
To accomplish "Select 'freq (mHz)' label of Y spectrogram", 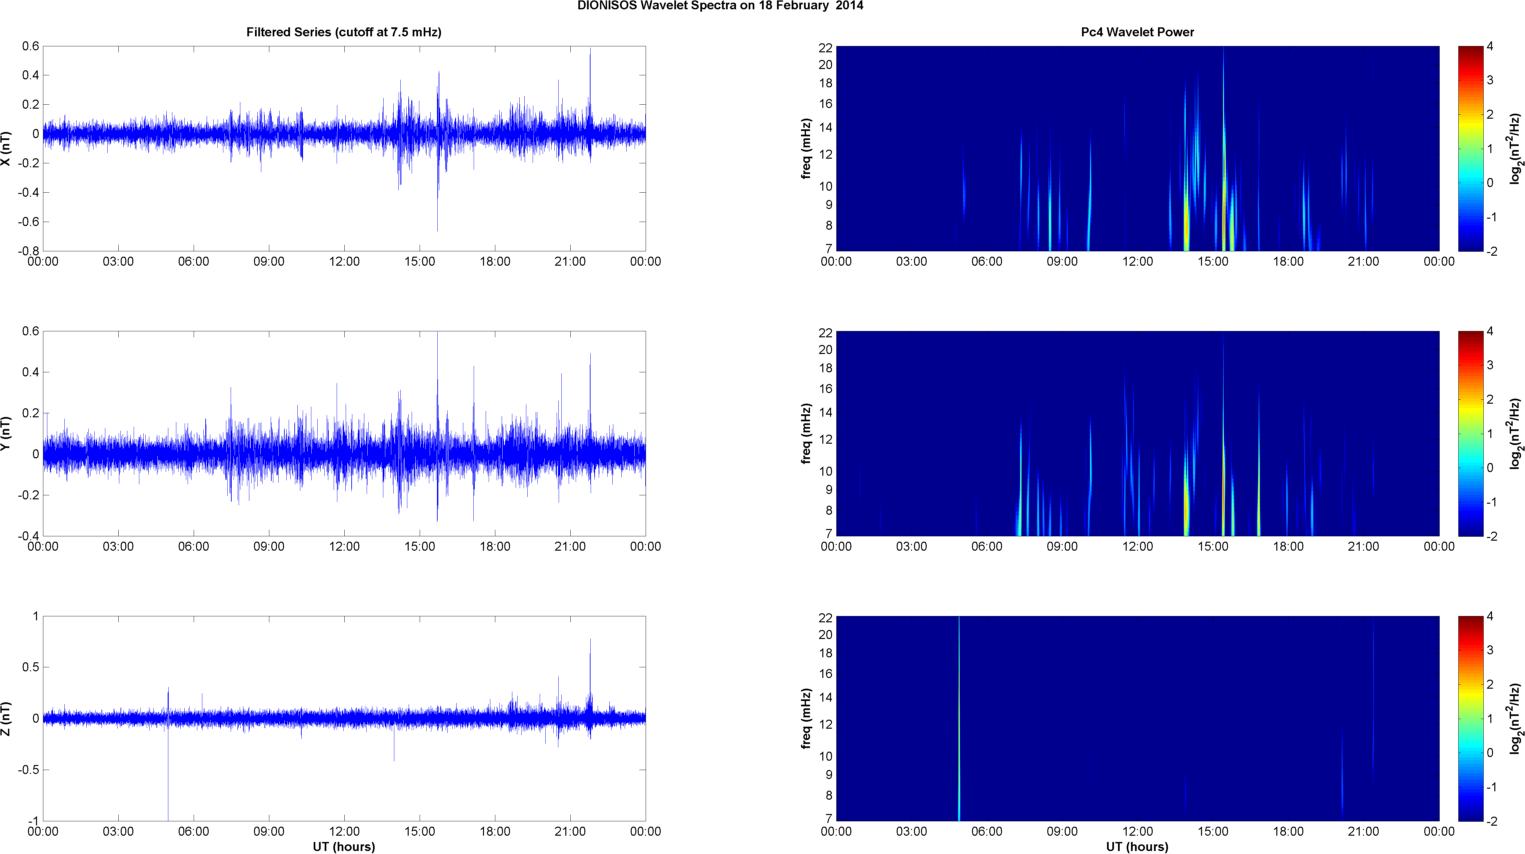I will (x=806, y=433).
